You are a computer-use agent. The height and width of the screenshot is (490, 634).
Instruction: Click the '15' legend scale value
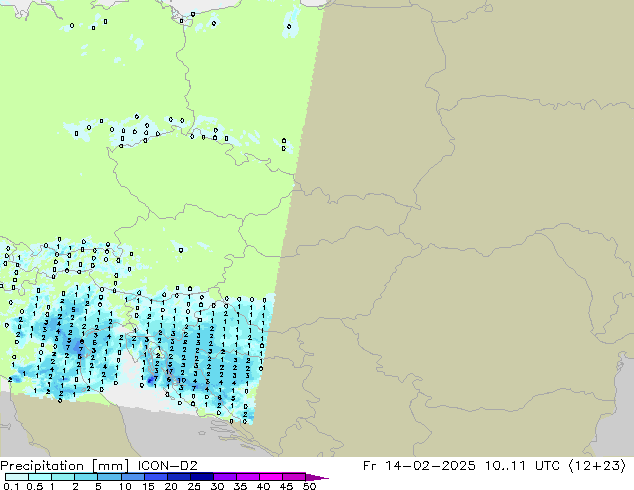(148, 486)
